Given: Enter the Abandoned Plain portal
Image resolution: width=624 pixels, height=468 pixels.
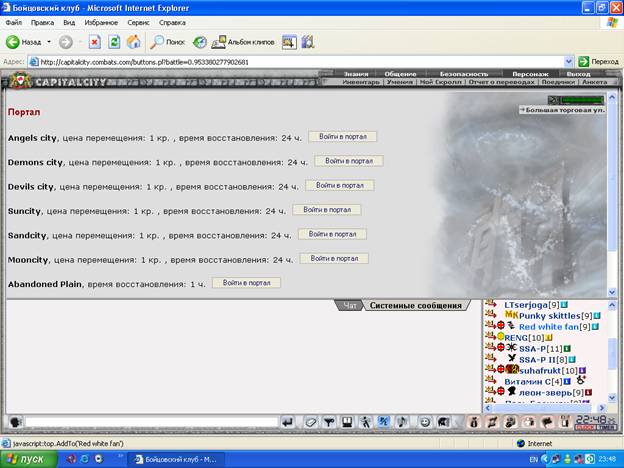Looking at the screenshot, I should tap(246, 283).
